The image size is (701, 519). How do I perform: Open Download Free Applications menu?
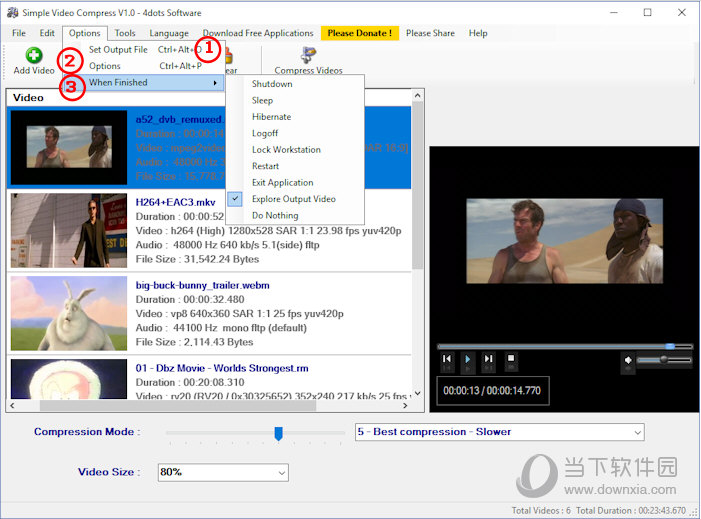[258, 33]
